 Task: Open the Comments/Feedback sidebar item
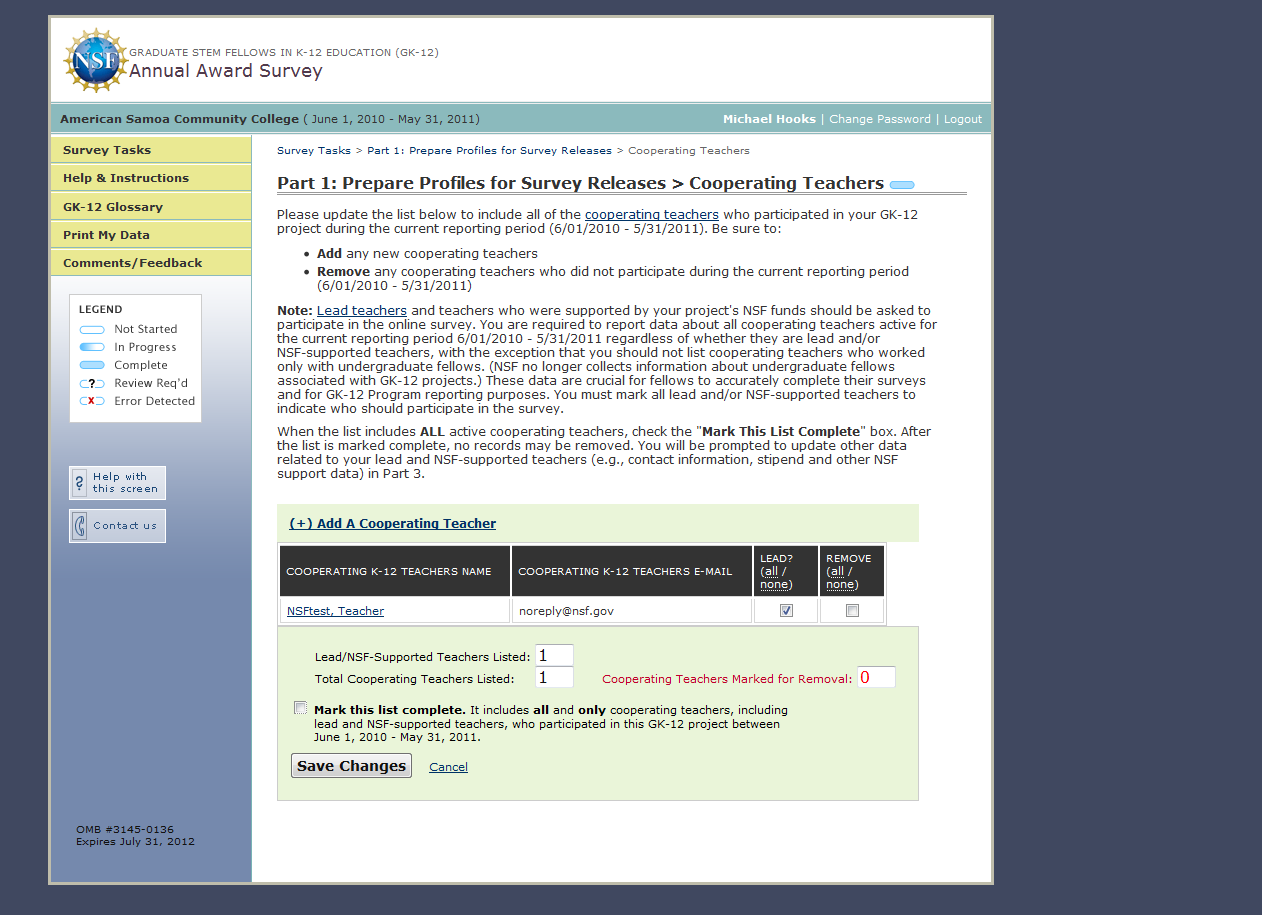pos(151,263)
